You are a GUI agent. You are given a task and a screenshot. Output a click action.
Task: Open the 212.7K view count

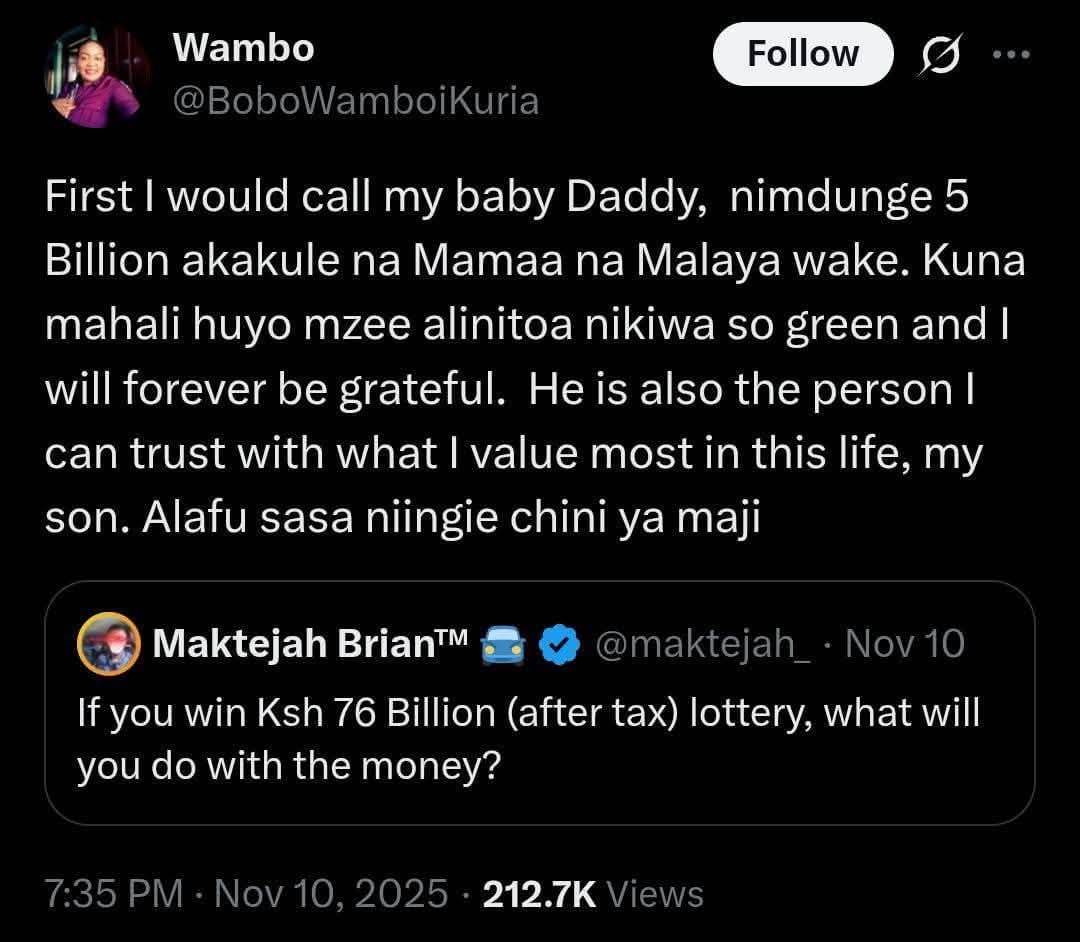(539, 893)
